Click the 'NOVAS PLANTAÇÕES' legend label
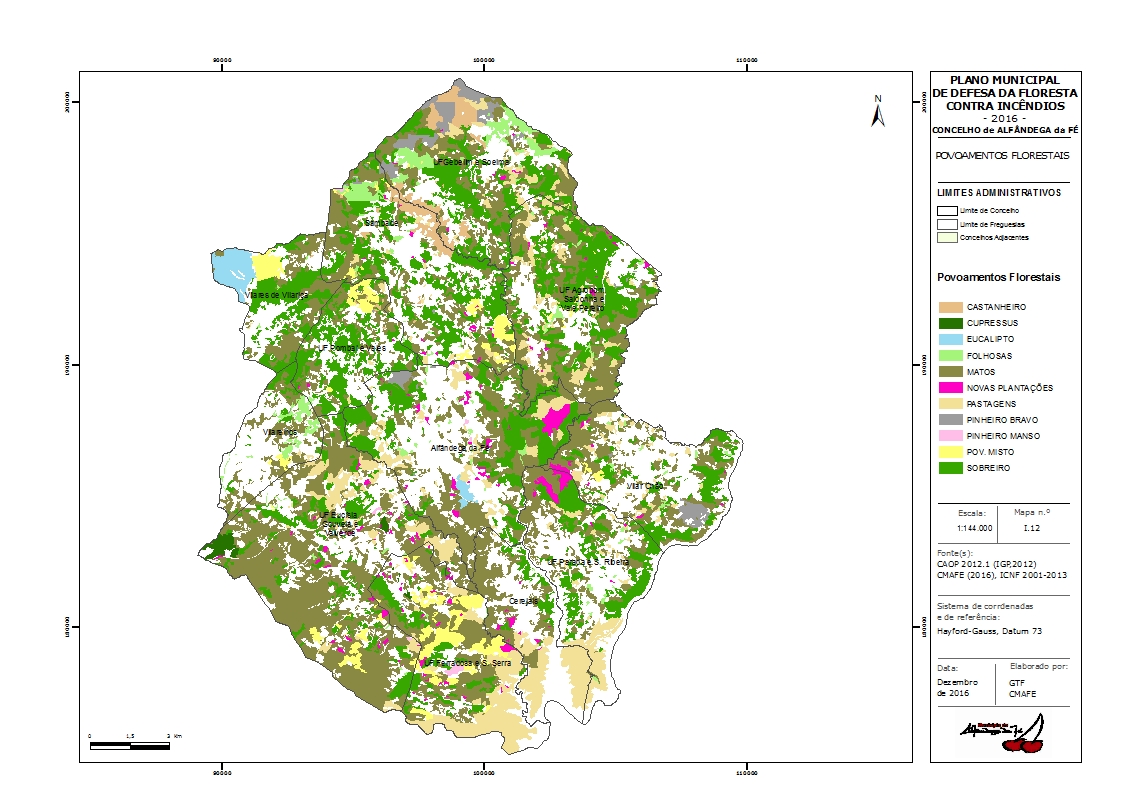The height and width of the screenshot is (794, 1122). point(1010,388)
